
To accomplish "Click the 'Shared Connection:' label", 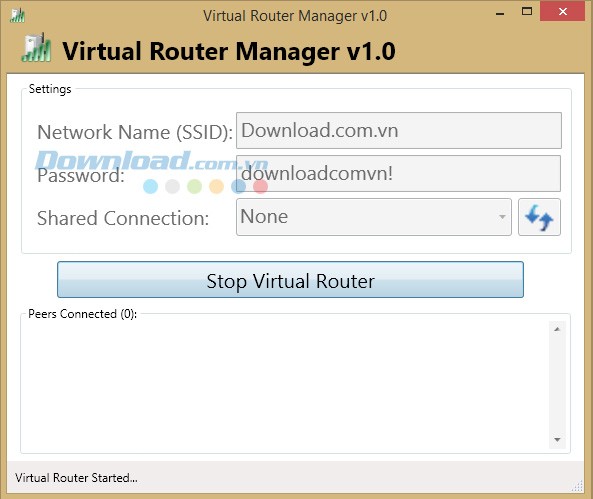I will [x=123, y=218].
